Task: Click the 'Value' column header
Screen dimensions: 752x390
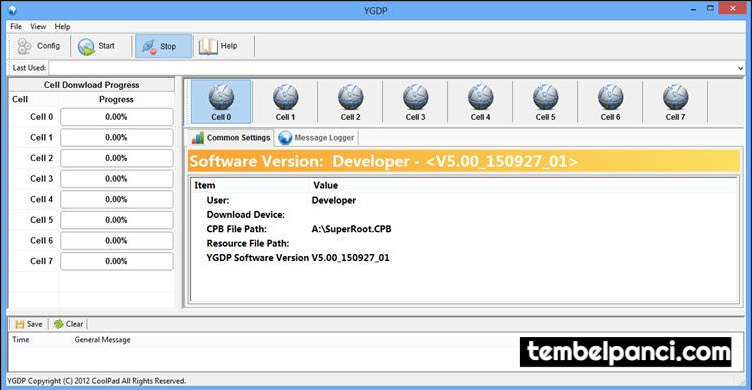Action: tap(326, 185)
